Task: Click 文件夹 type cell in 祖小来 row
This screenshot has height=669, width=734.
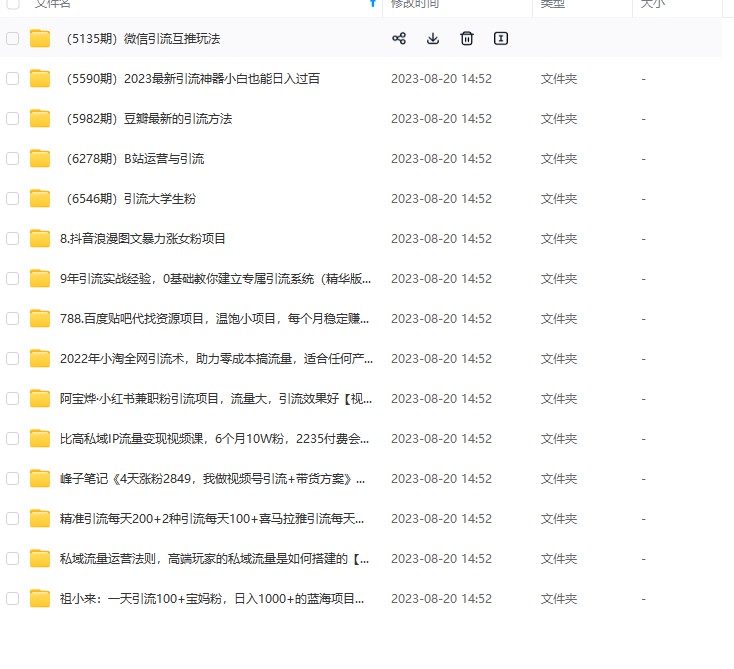Action: (559, 599)
